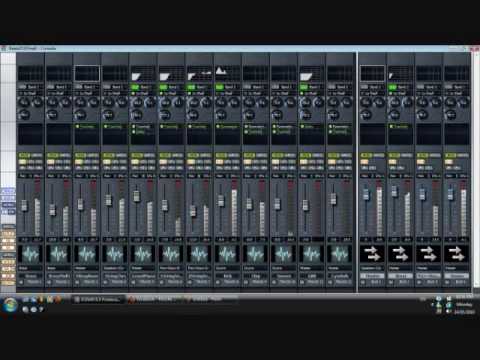Click the volume fader on the first channel strip

tap(24, 205)
